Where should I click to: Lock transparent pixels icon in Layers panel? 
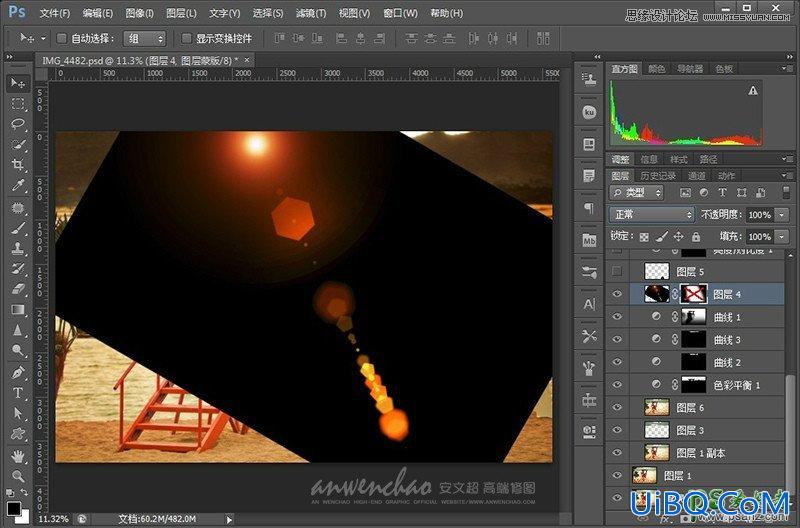(x=644, y=237)
